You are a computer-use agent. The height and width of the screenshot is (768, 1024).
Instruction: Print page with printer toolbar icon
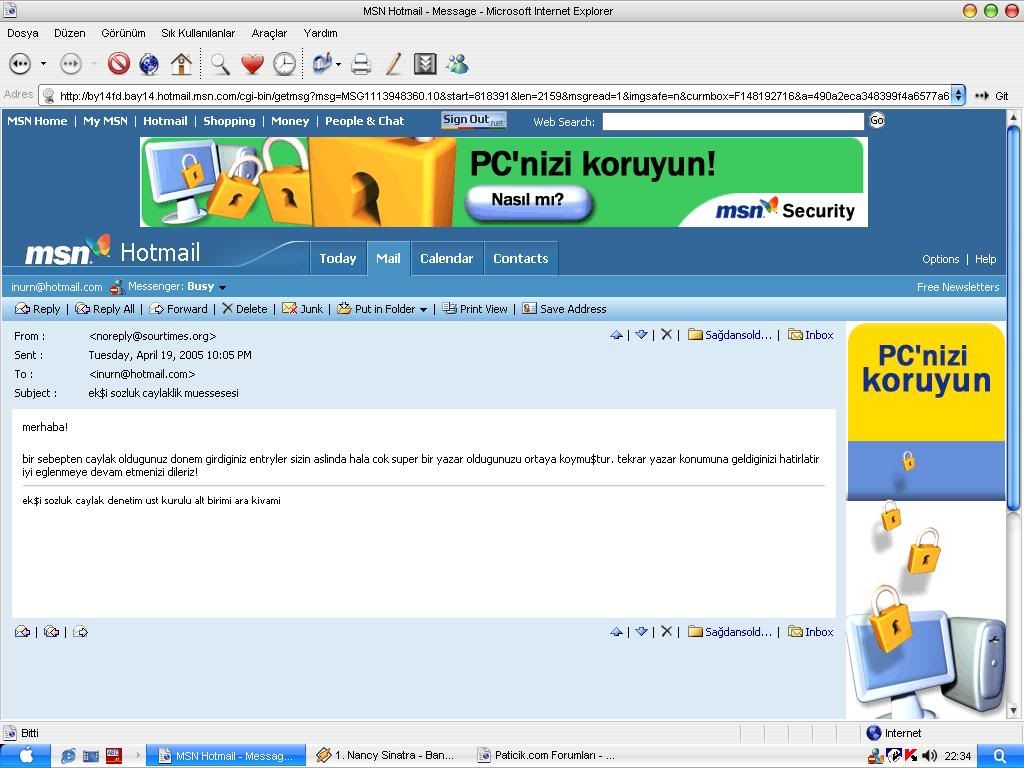click(x=360, y=64)
